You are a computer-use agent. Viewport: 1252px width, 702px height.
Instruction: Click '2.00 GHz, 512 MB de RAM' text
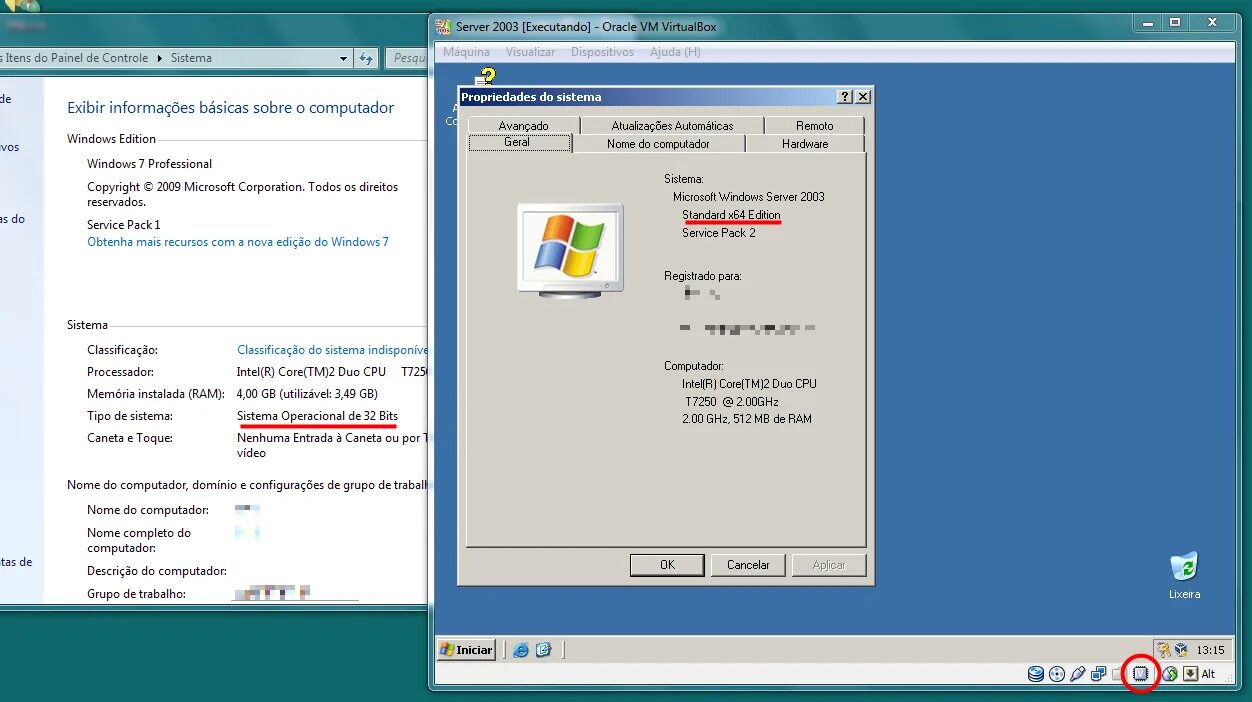tap(747, 419)
